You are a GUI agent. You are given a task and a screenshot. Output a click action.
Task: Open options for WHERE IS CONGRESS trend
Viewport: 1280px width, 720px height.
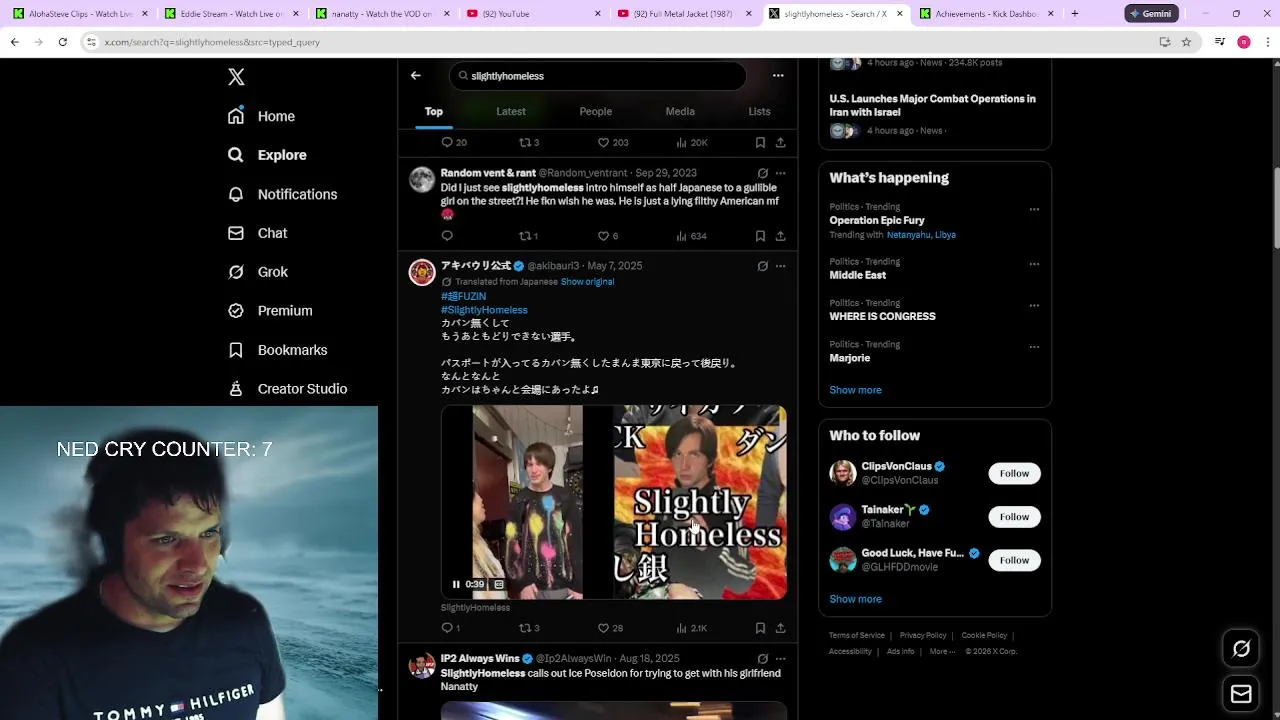click(1034, 306)
